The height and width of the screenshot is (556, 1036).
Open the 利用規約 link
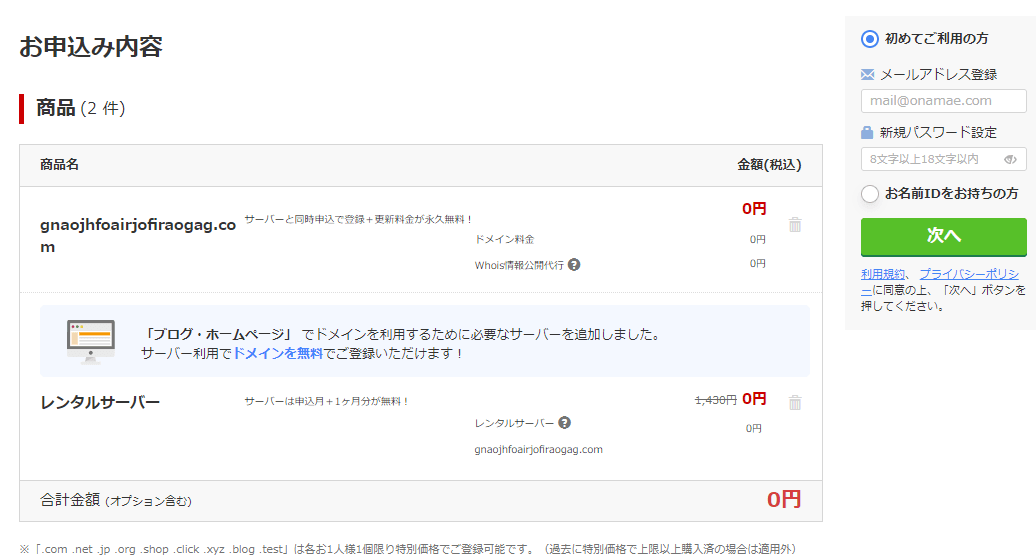[x=883, y=274]
